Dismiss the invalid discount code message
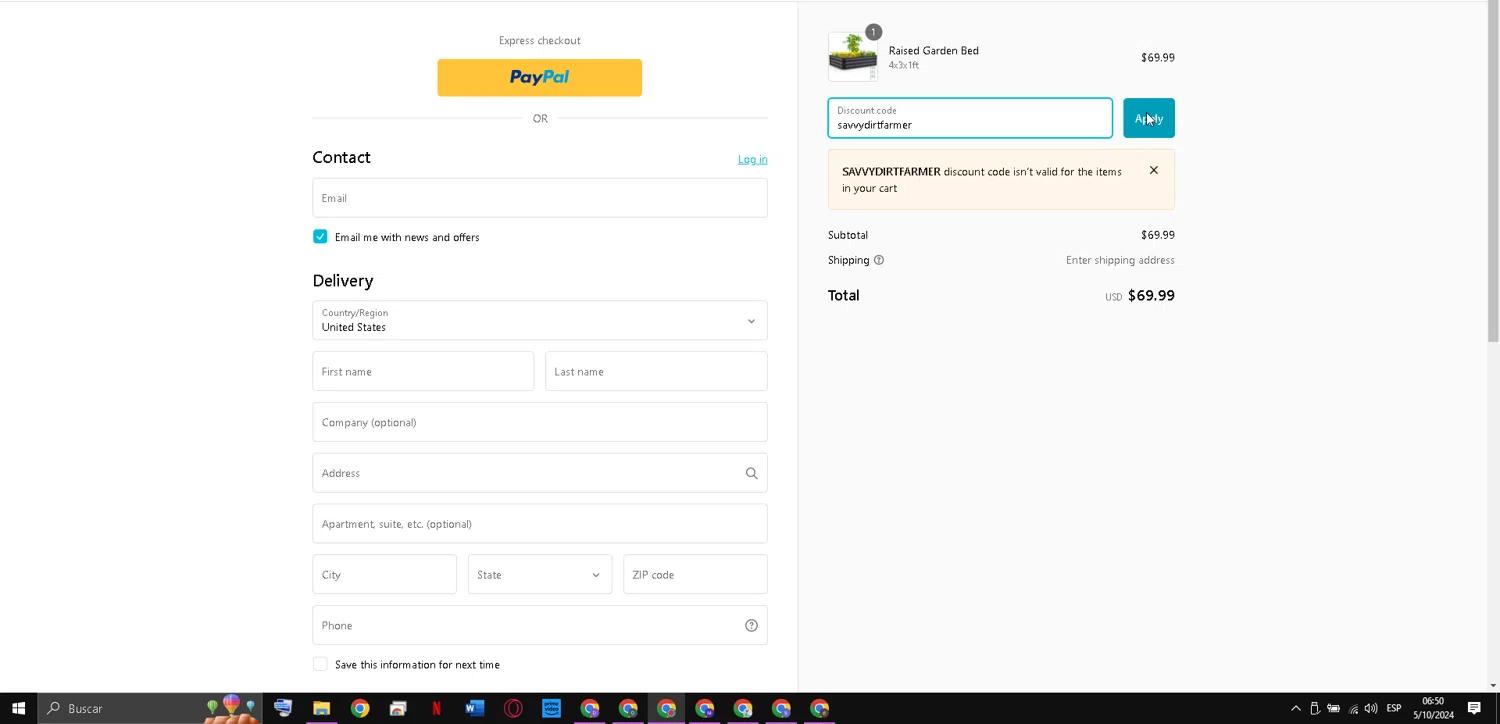The width and height of the screenshot is (1500, 724). click(x=1153, y=171)
